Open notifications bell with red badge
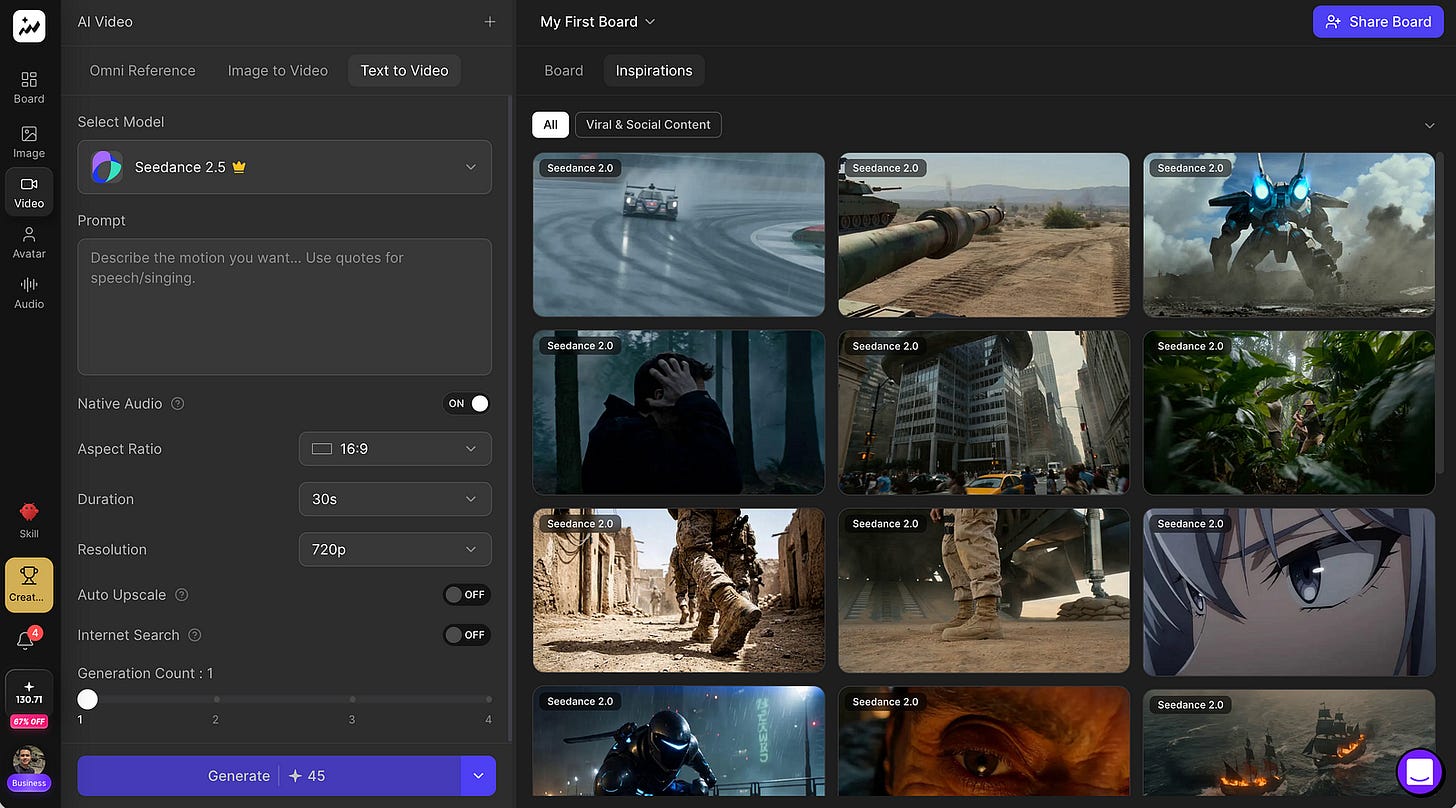The width and height of the screenshot is (1456, 808). (x=27, y=640)
